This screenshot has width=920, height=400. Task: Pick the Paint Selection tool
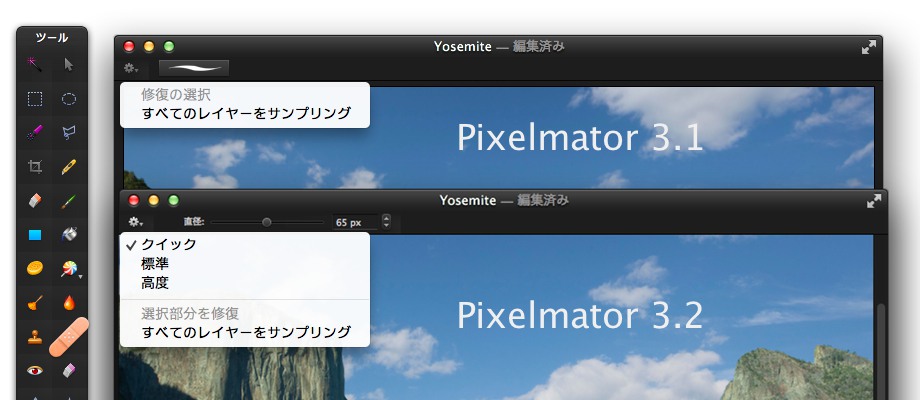coord(35,133)
